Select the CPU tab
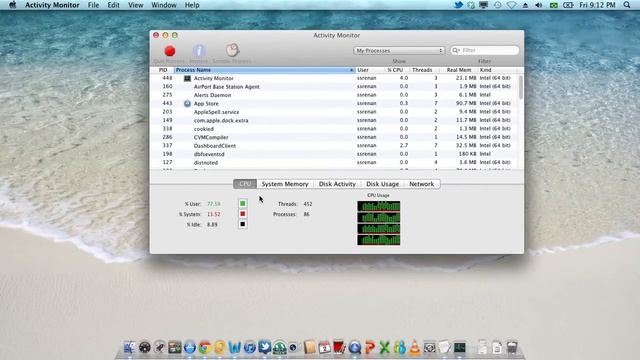 pos(245,184)
